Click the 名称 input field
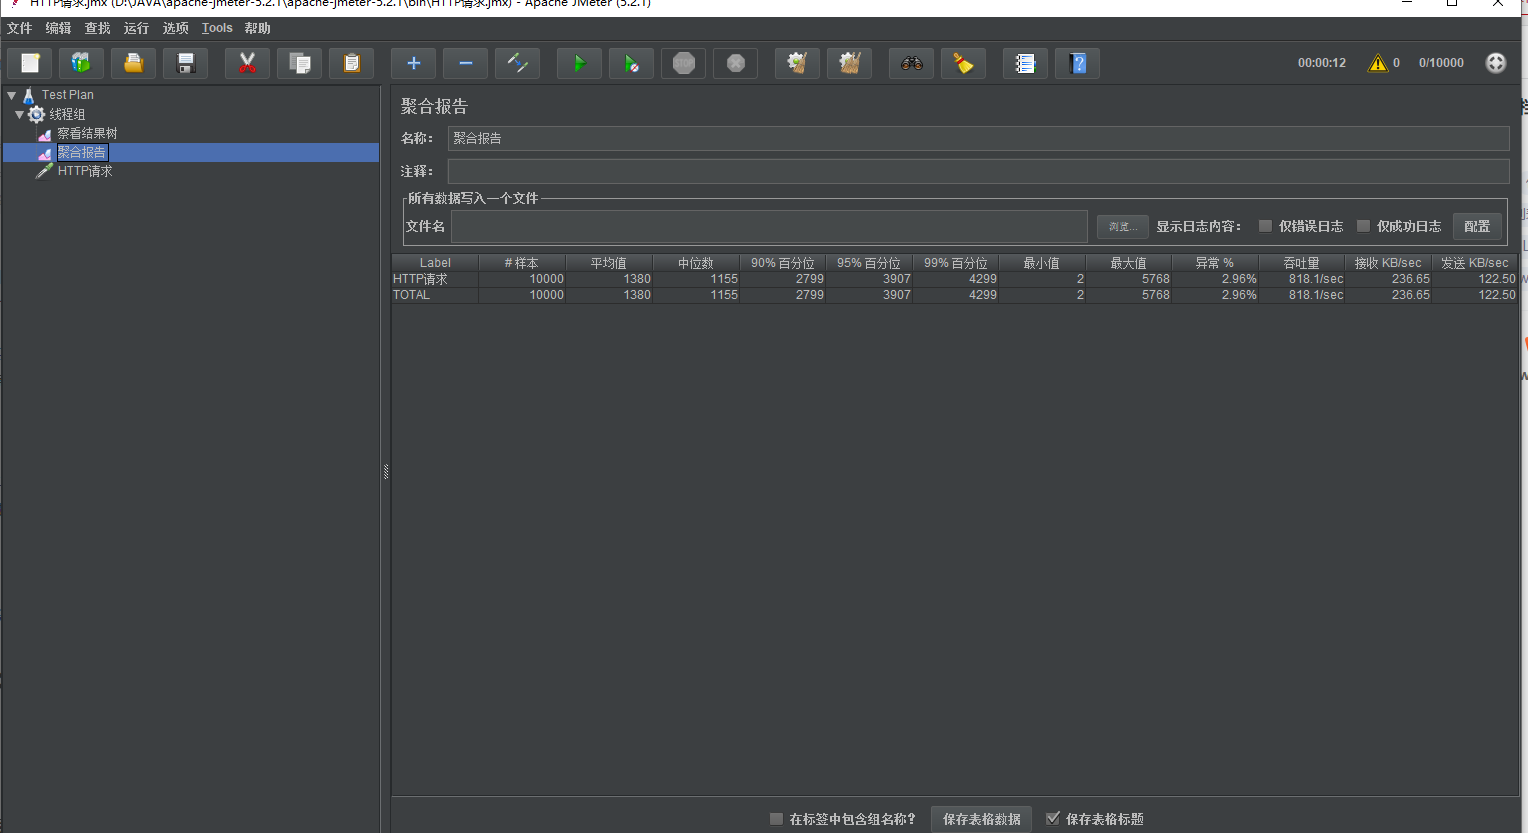The image size is (1528, 833). coord(978,138)
